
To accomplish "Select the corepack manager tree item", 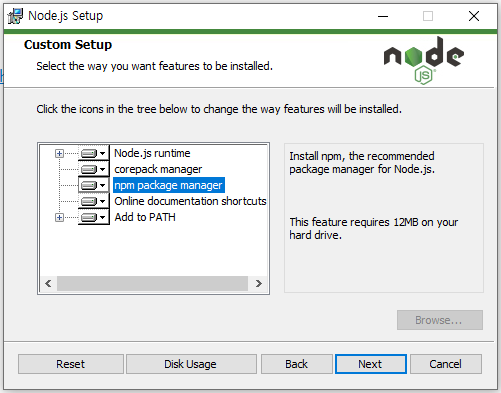I will tap(158, 169).
